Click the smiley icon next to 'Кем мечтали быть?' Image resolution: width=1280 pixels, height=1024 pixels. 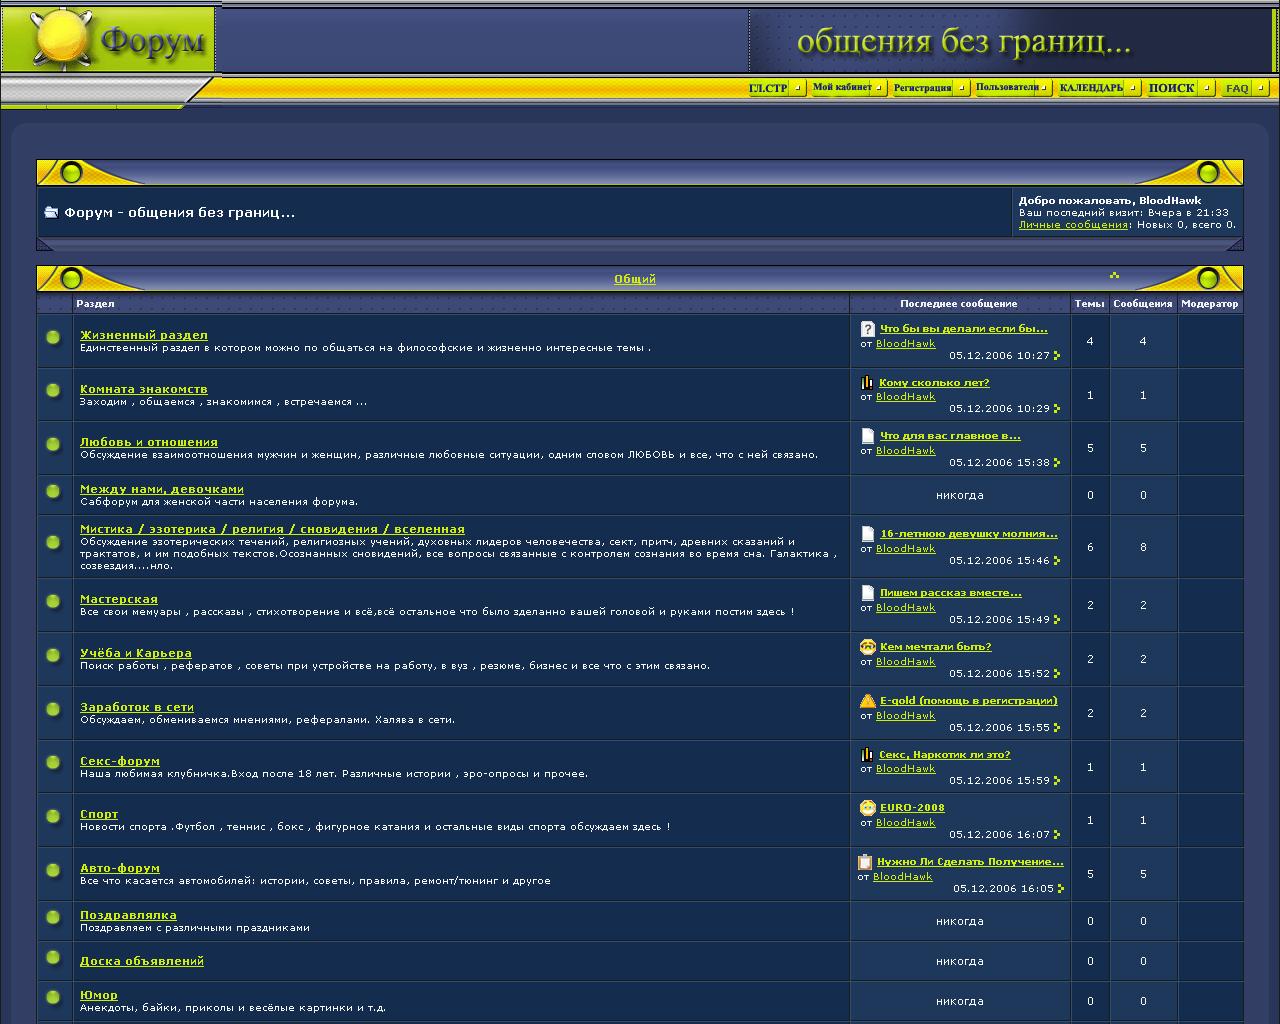point(867,647)
